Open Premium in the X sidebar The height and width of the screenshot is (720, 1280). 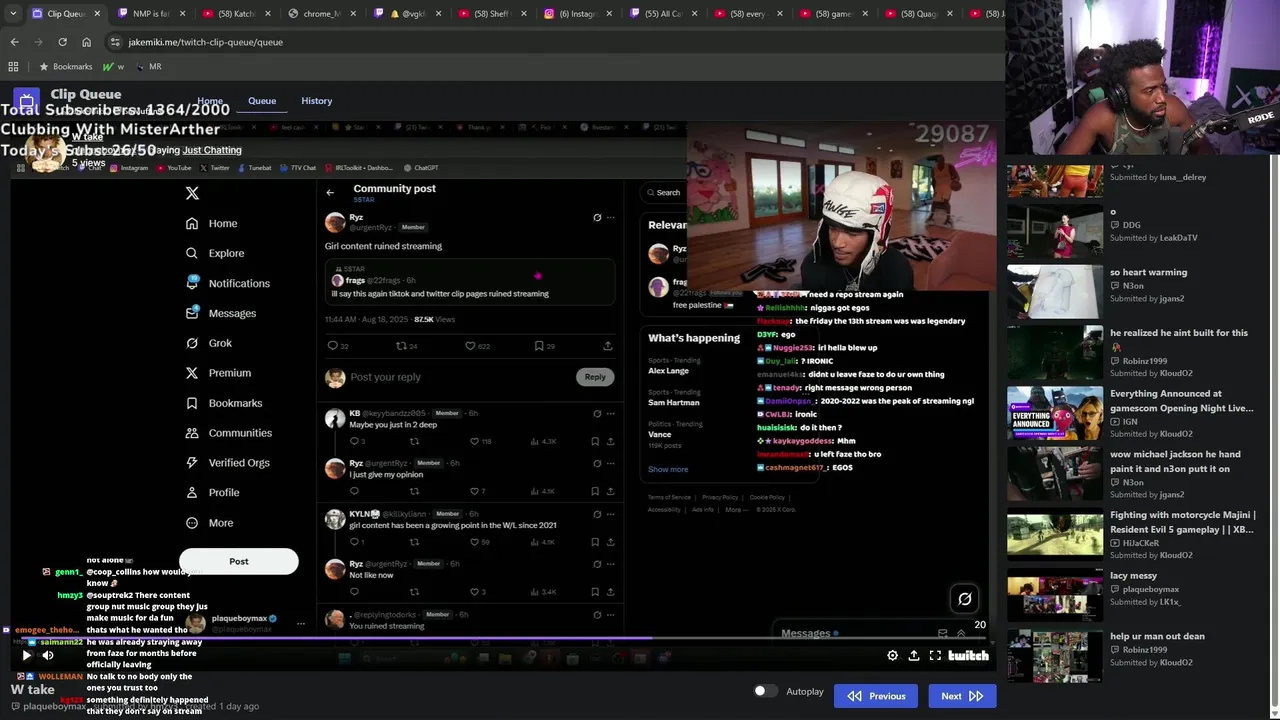[x=218, y=373]
